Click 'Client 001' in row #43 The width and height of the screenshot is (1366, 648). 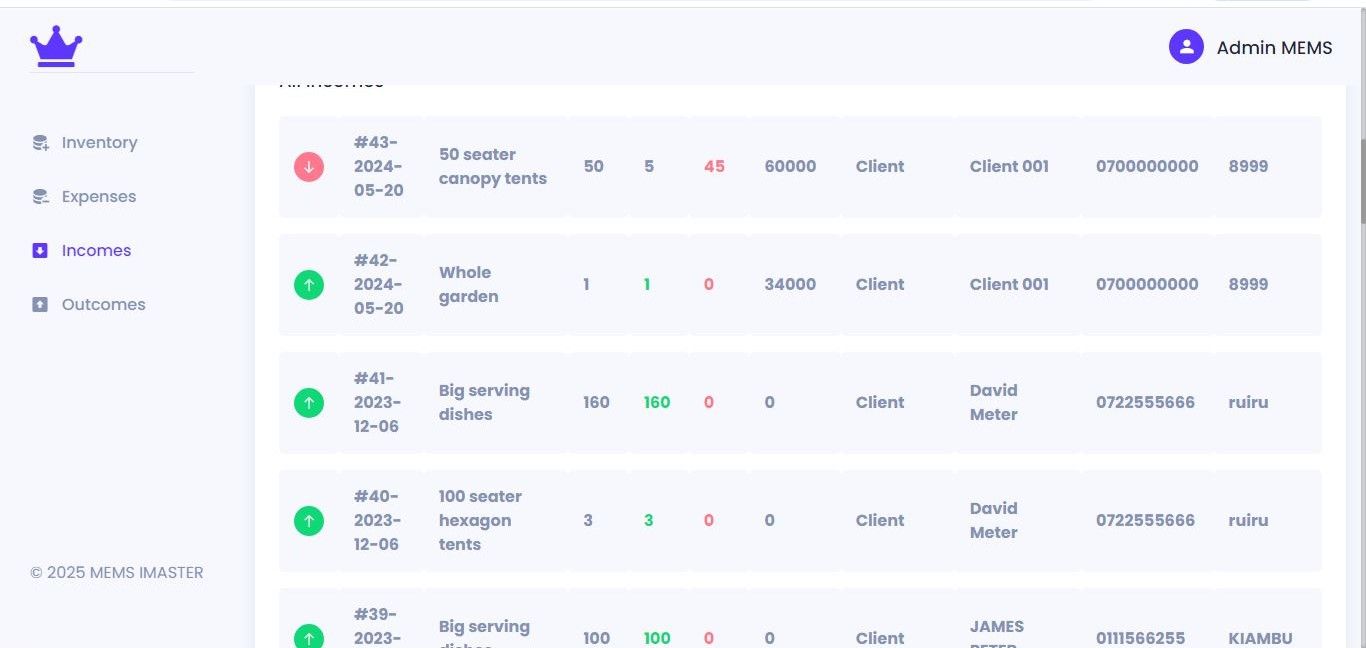pos(1009,167)
